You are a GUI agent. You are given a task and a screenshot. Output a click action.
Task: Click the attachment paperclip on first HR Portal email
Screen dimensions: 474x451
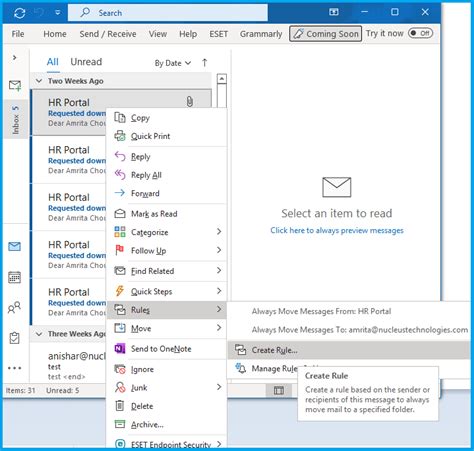[190, 102]
